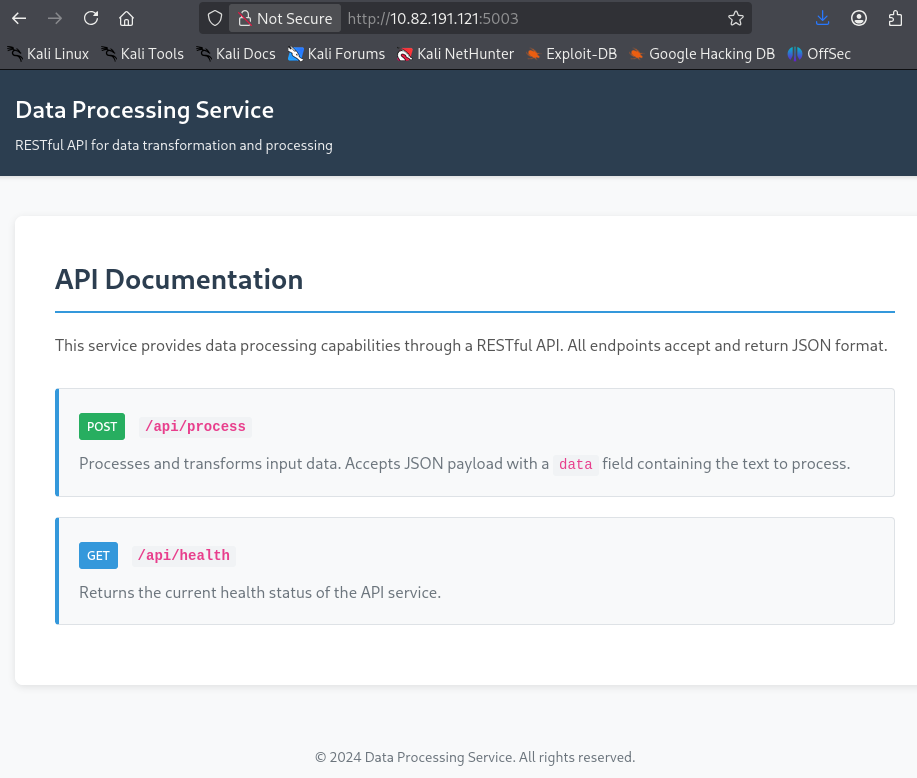
Task: Open the Kali Docs bookmark
Action: [x=236, y=54]
